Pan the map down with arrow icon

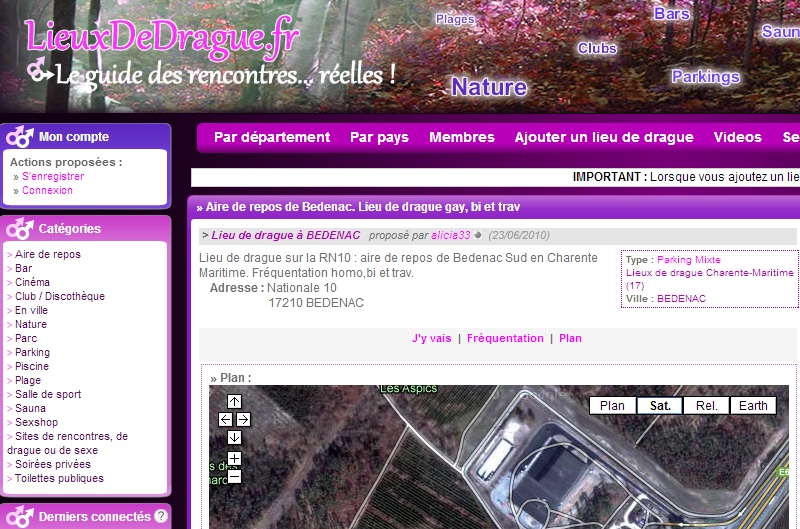point(234,437)
